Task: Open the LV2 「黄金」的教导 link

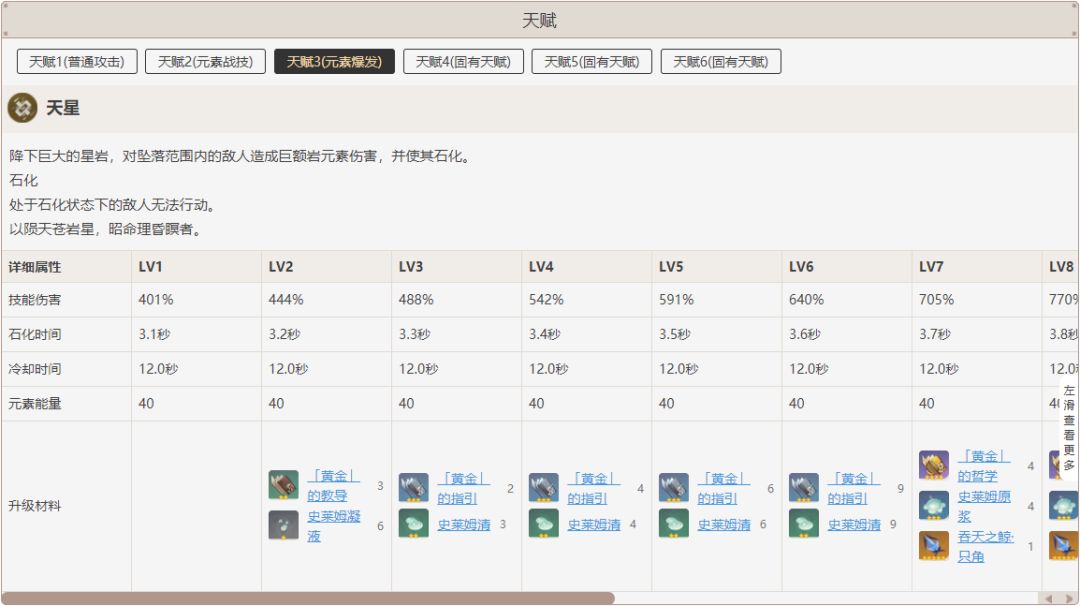Action: pyautogui.click(x=333, y=485)
